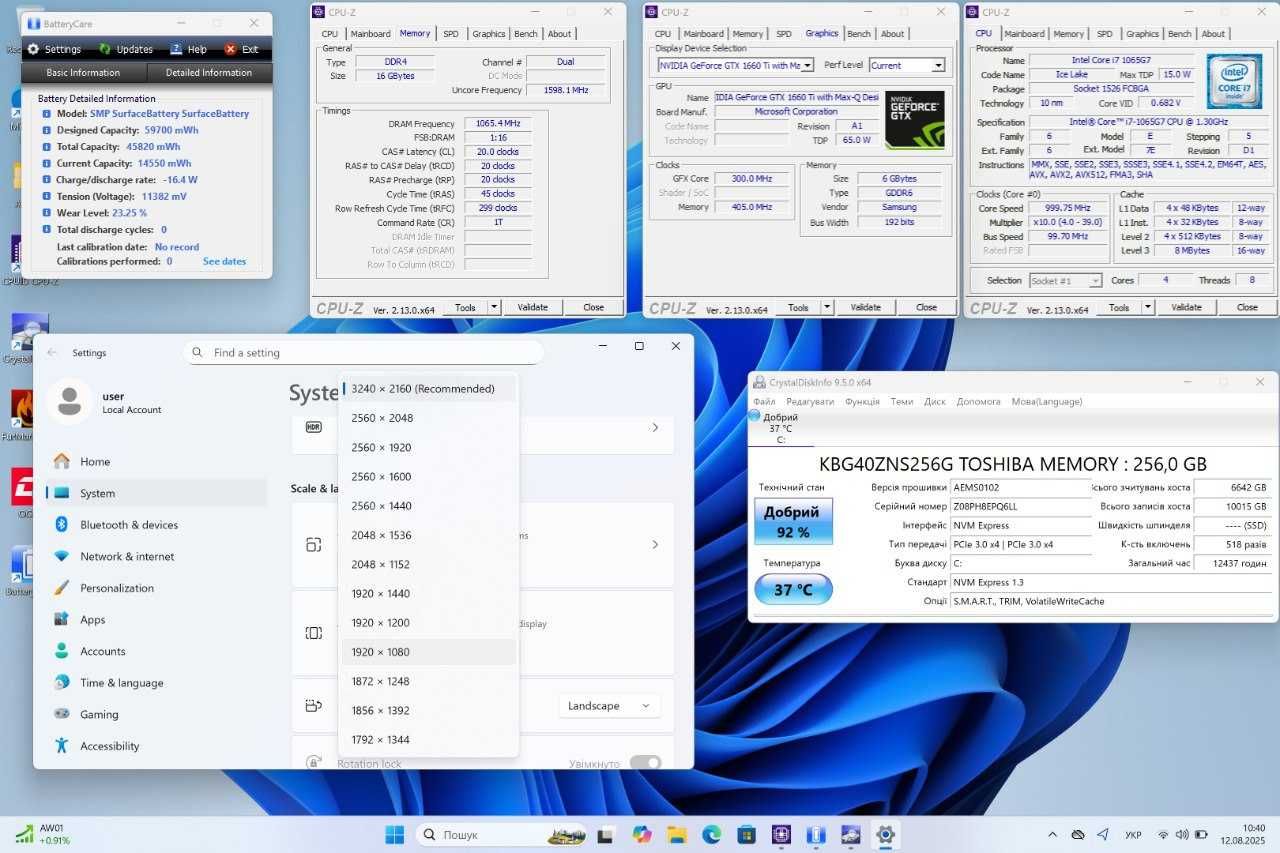1280x853 pixels.
Task: Open Bench tab in CPU-Z Graphics window
Action: (859, 33)
